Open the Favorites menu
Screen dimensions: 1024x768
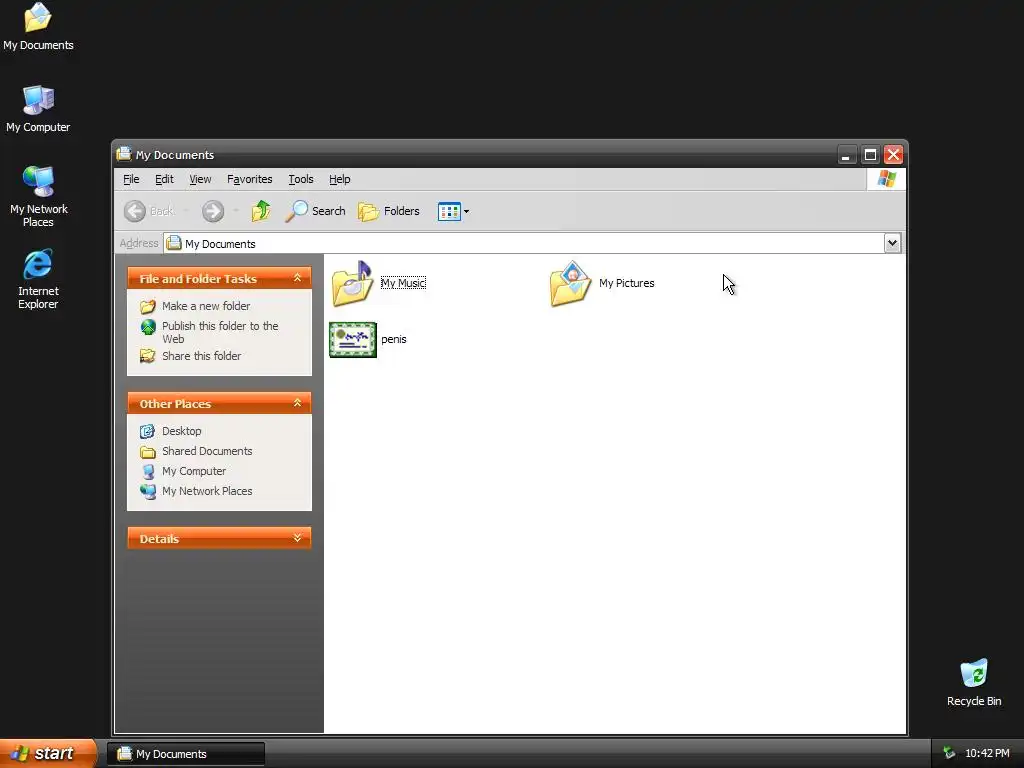(x=249, y=179)
